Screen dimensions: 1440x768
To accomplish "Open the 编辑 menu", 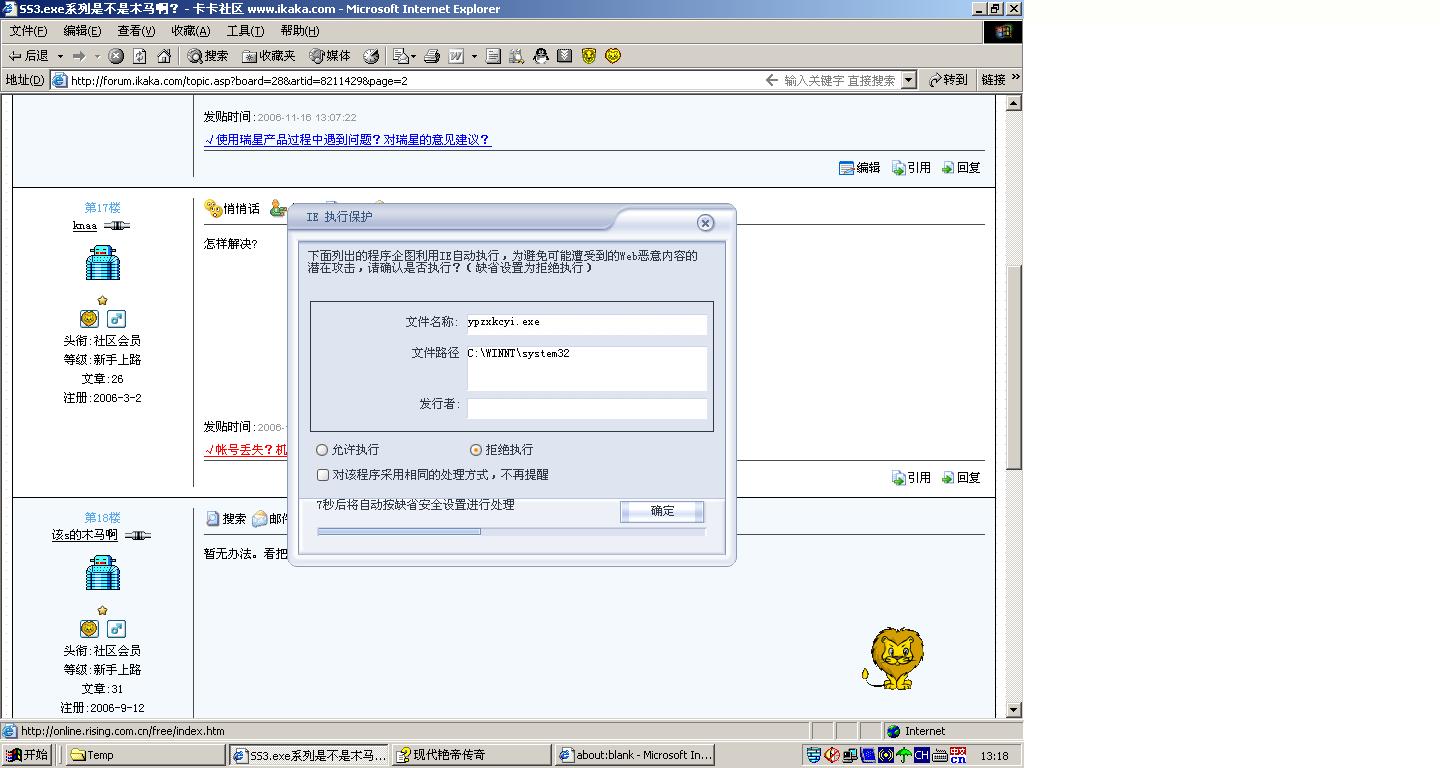I will (82, 31).
